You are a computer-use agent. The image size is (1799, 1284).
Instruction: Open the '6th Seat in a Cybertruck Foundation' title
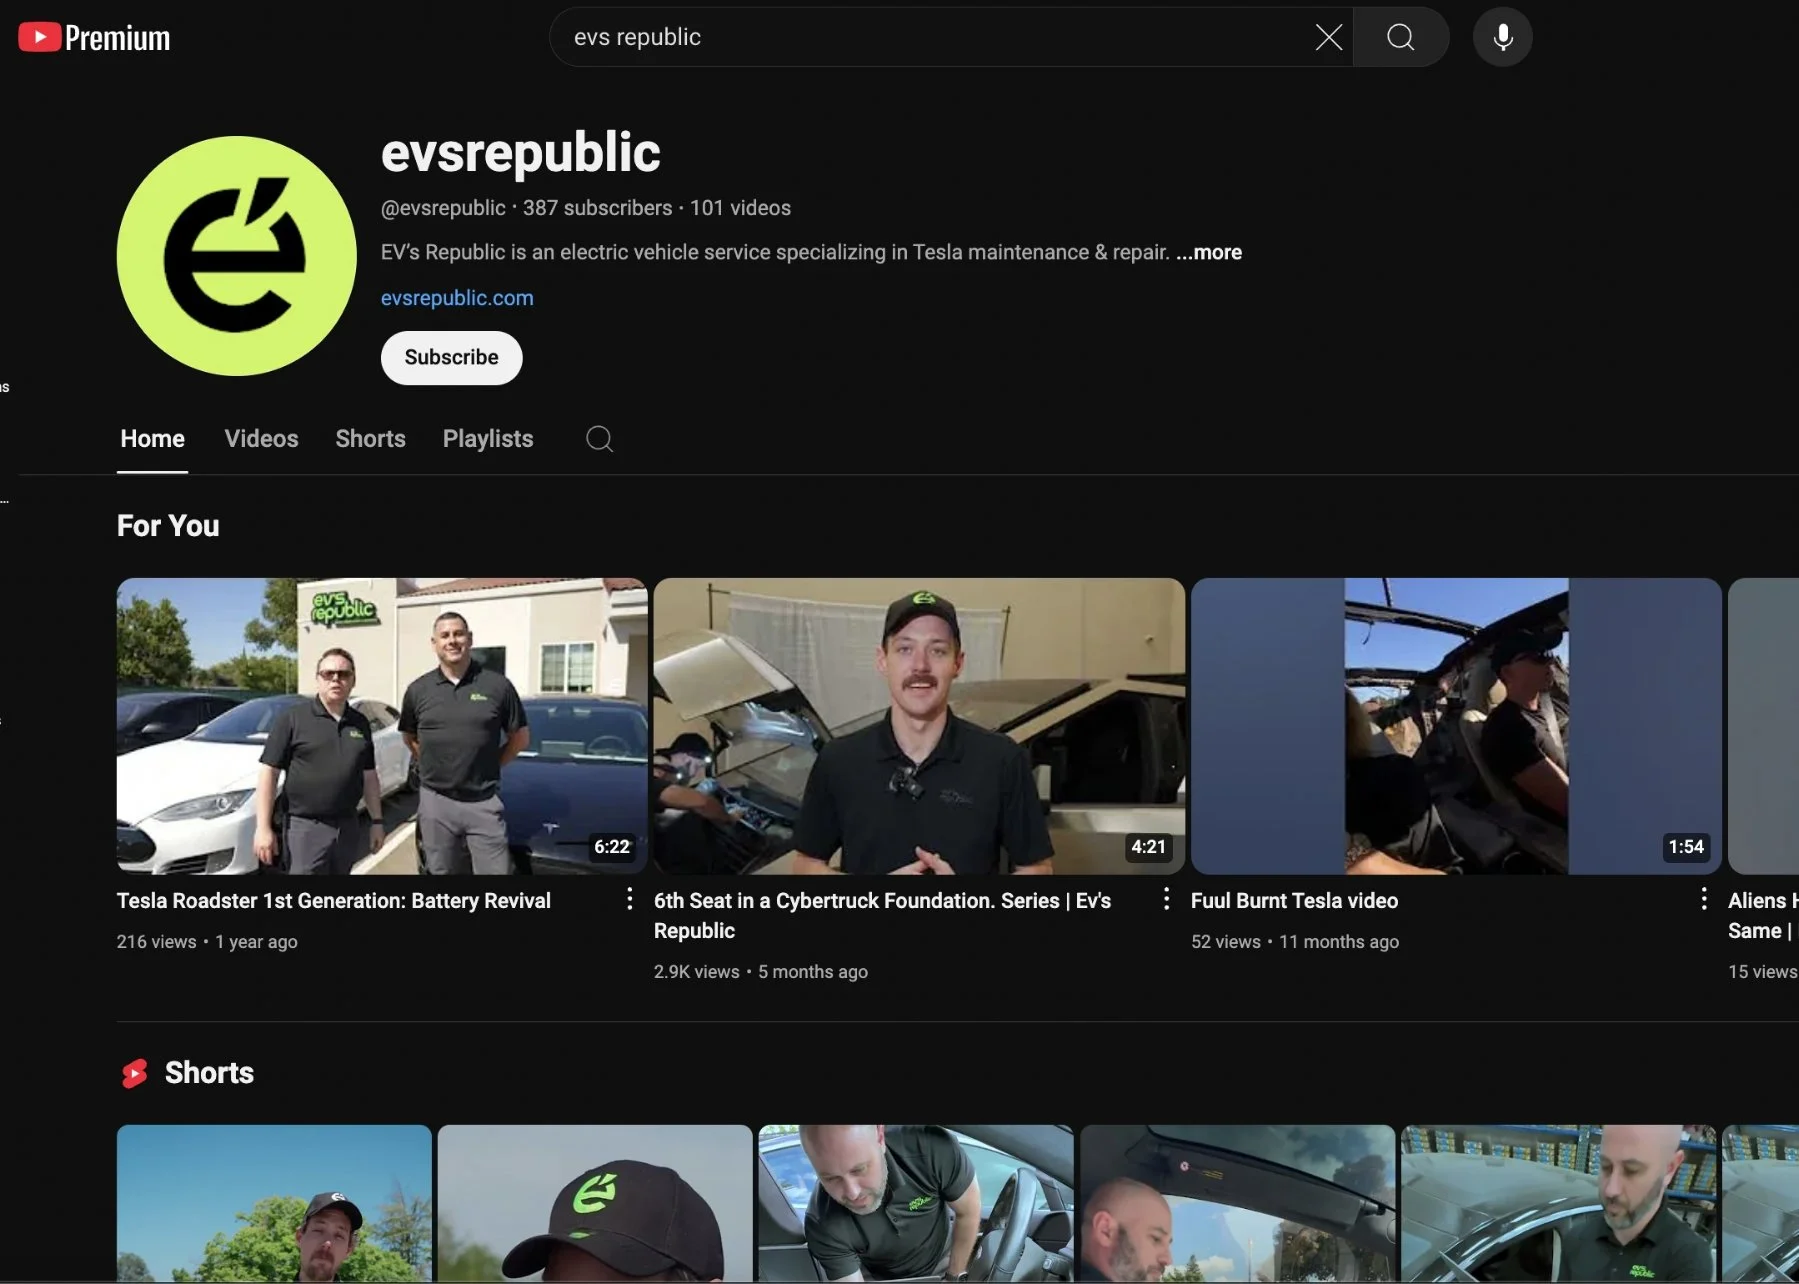[882, 916]
